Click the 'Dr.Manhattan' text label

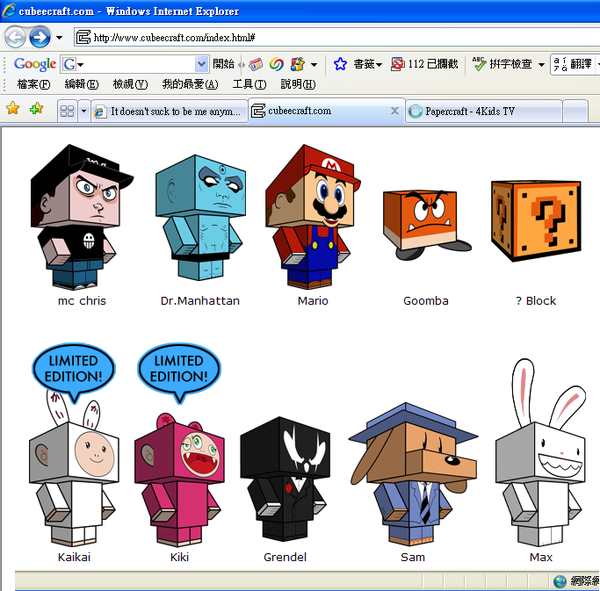(x=200, y=301)
